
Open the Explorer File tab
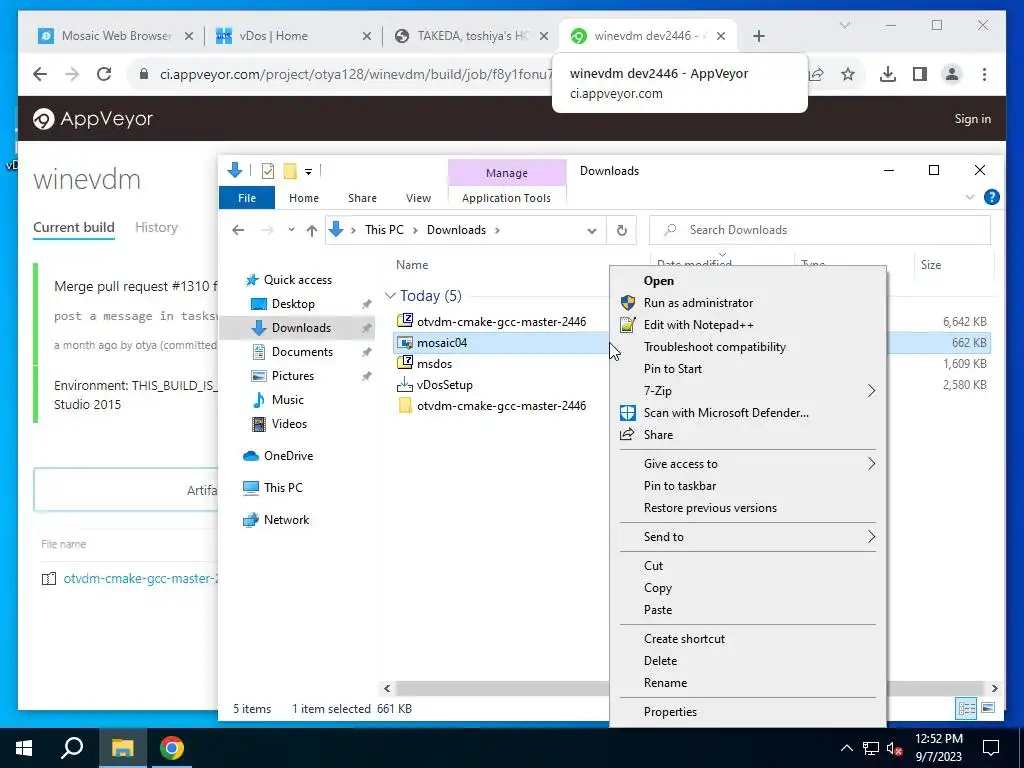247,198
